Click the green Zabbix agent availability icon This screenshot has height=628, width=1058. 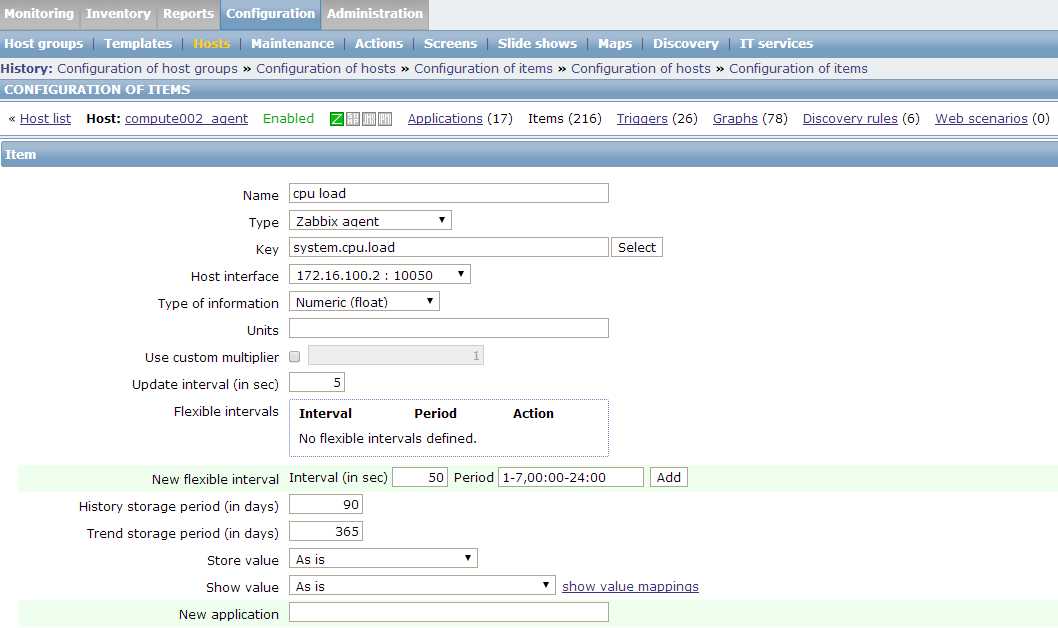(337, 119)
